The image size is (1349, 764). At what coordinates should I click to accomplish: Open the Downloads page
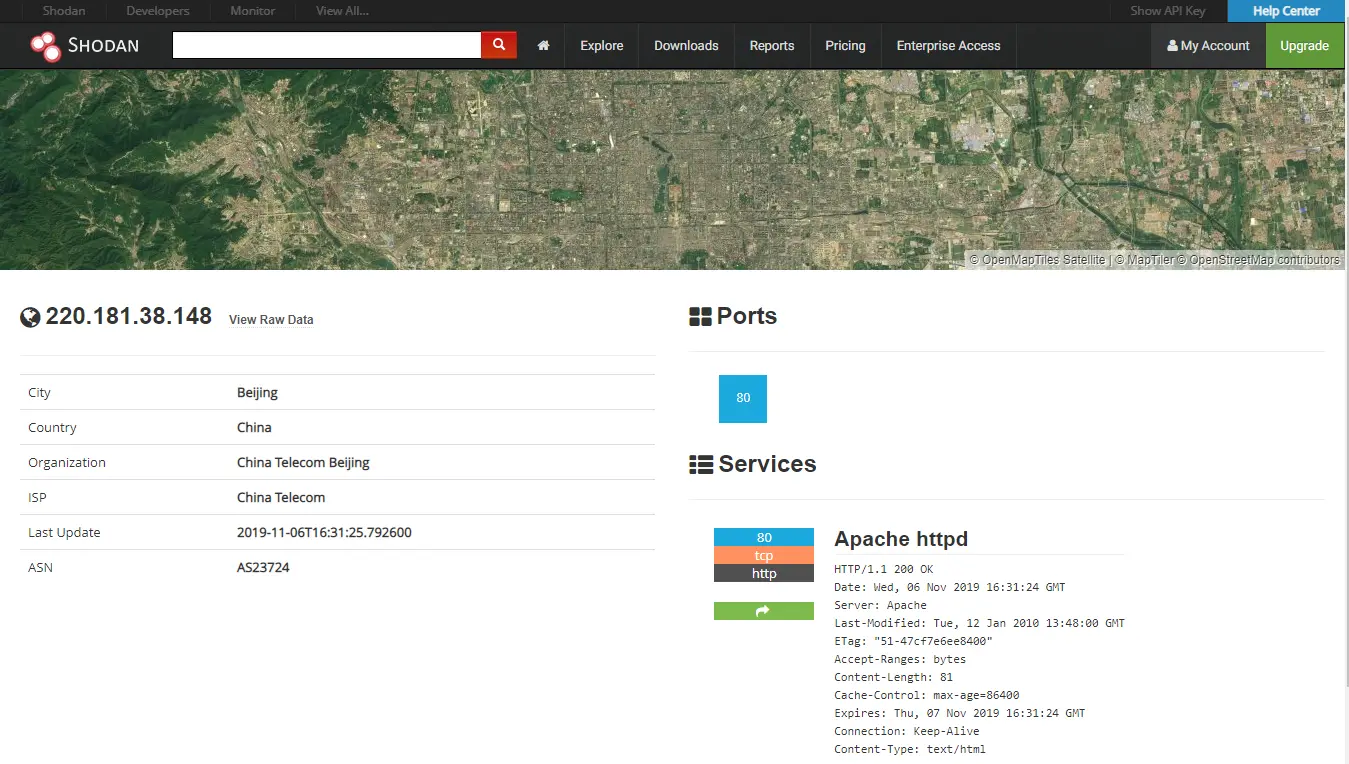coord(686,46)
